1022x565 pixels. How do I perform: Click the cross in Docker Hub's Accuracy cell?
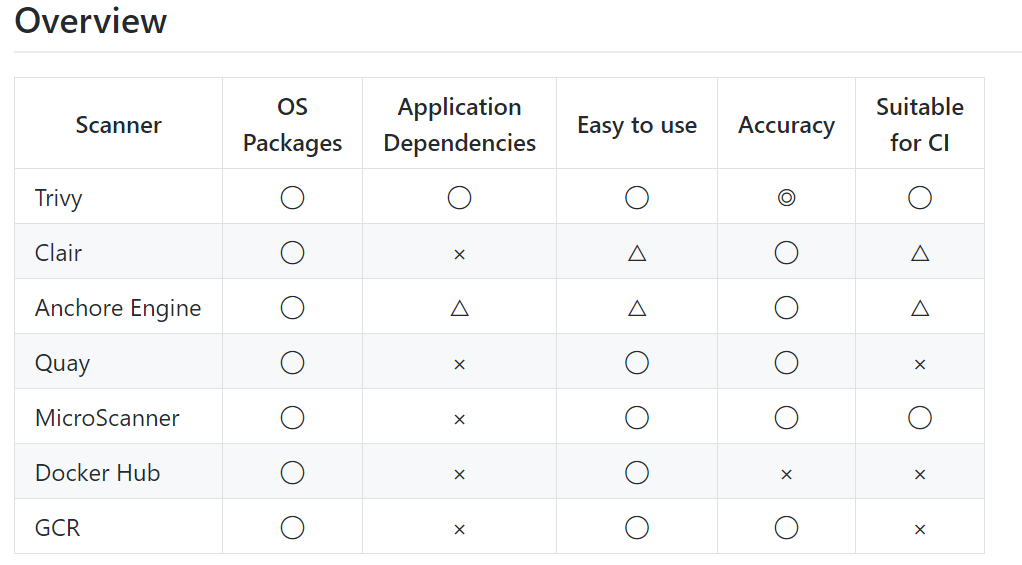tap(786, 474)
